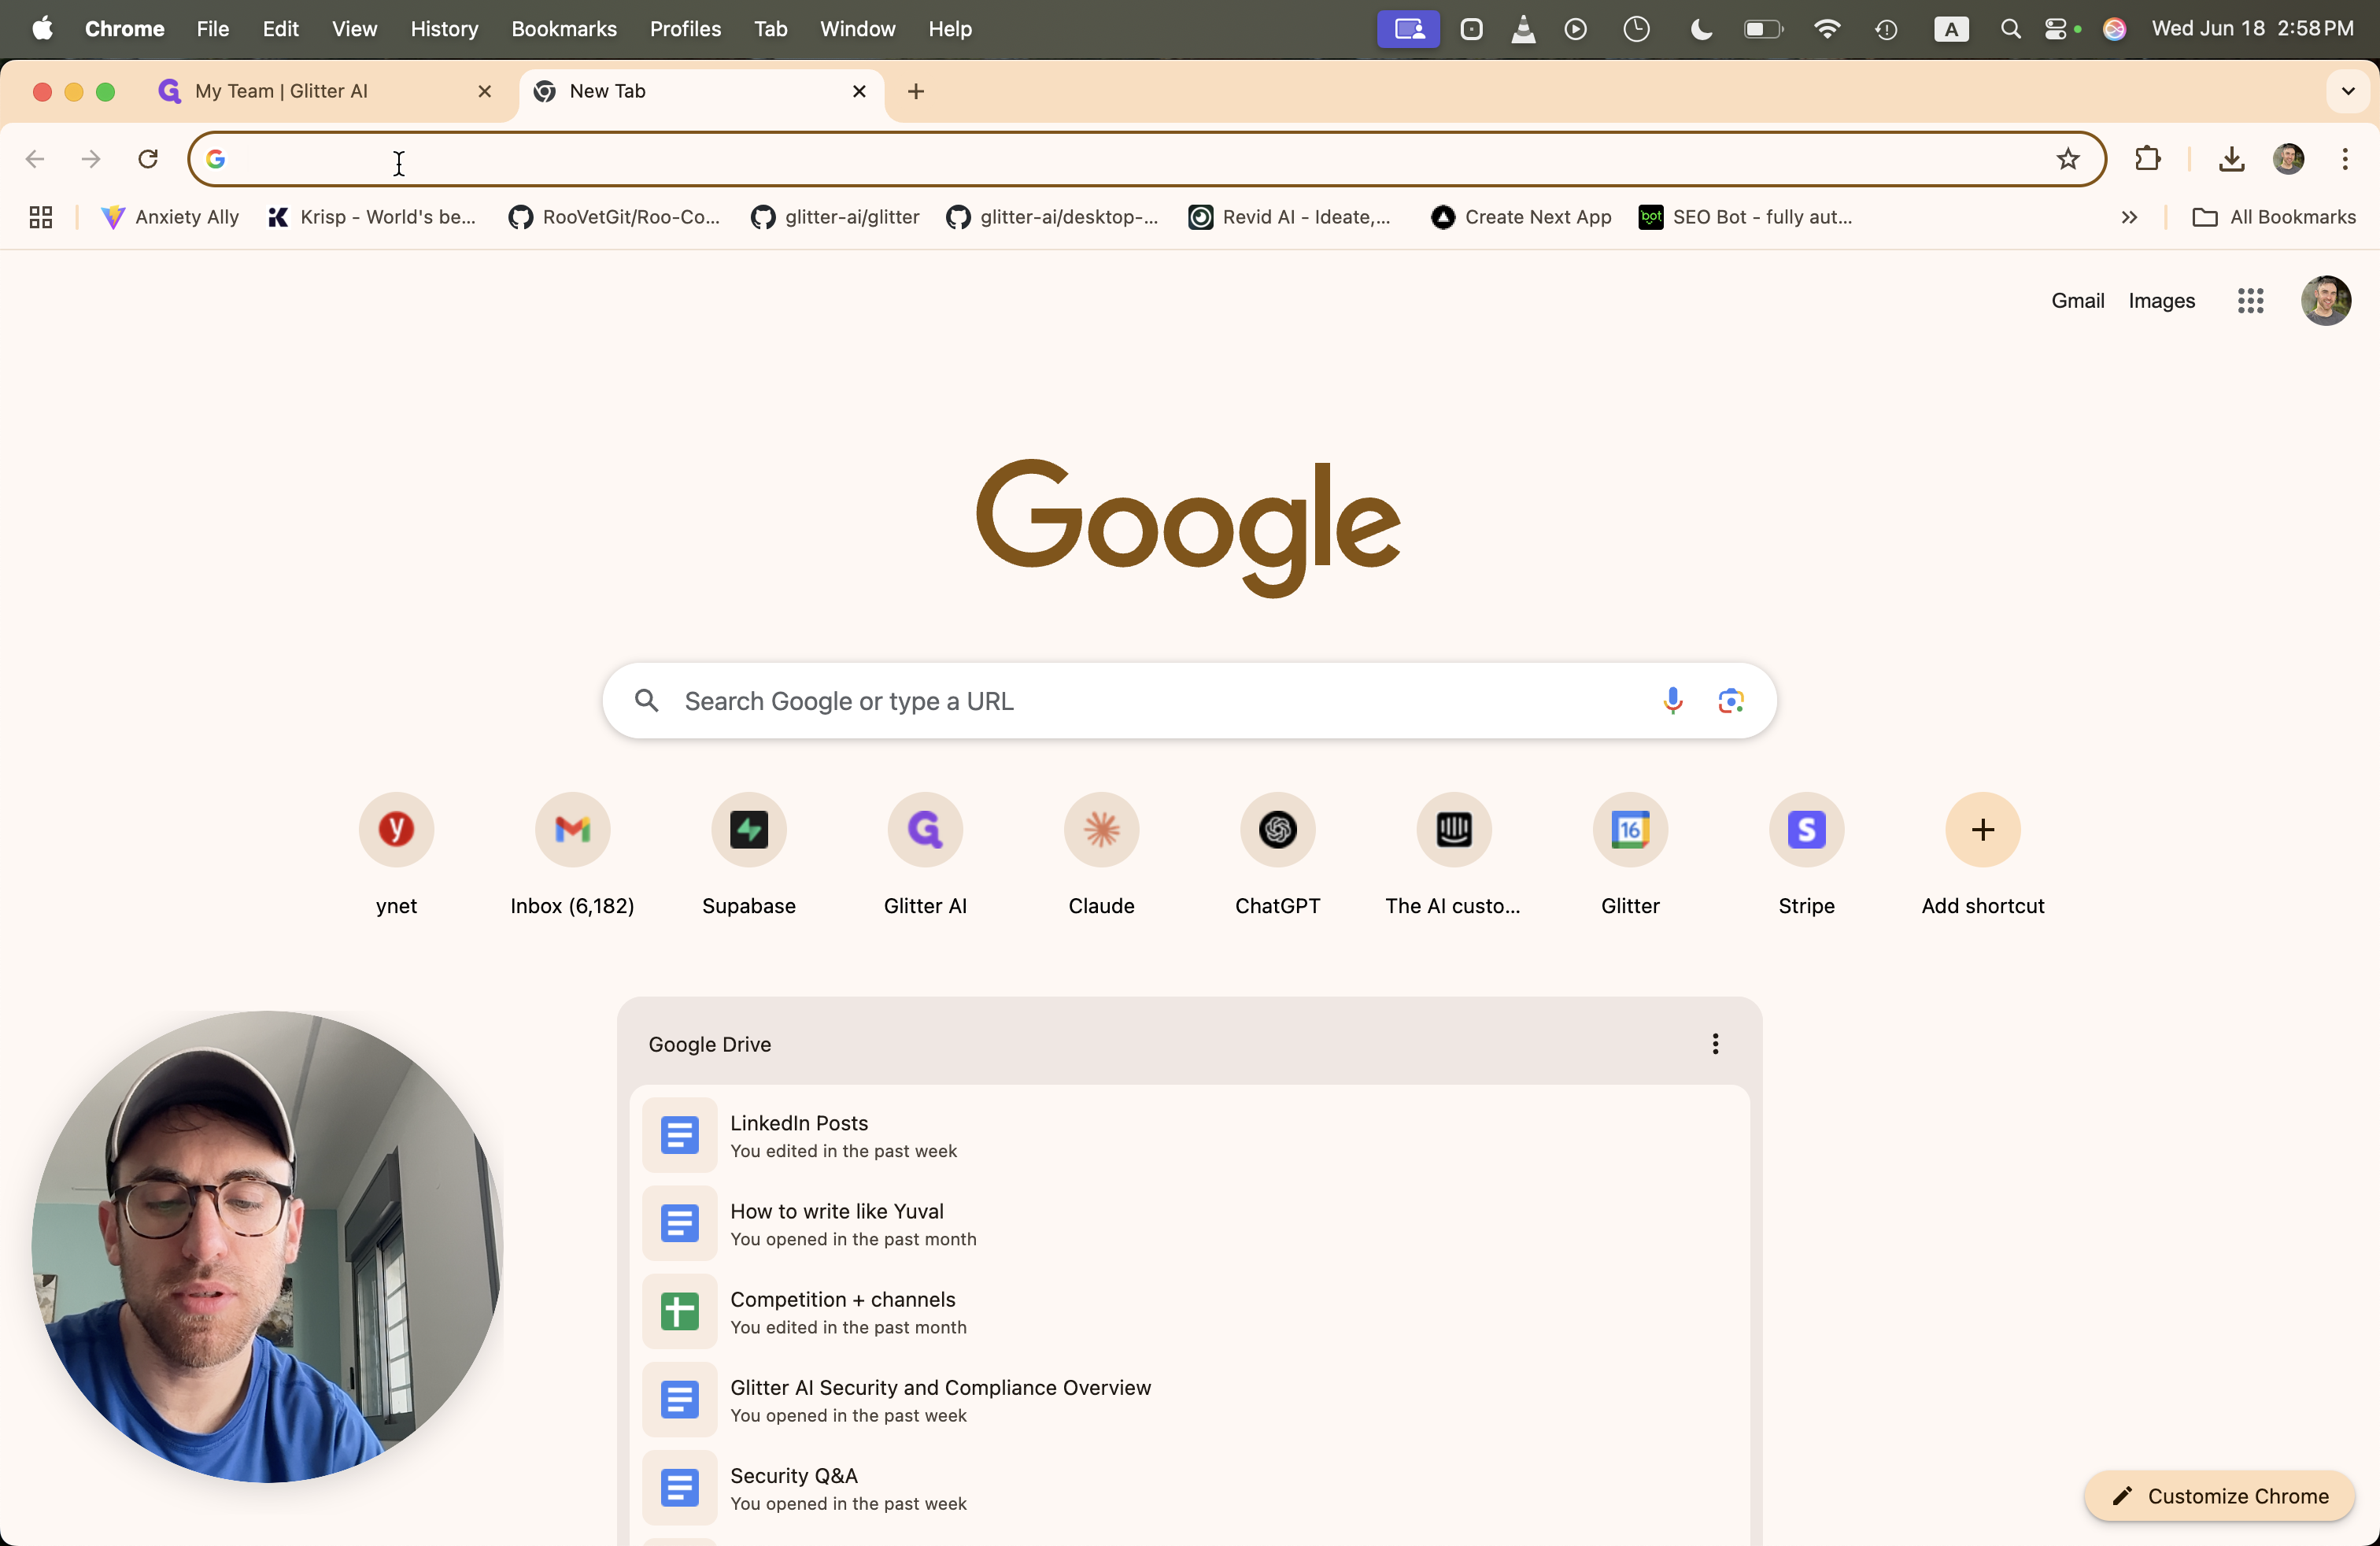Open a new tab with plus button
Viewport: 2380px width, 1546px height.
coord(915,91)
